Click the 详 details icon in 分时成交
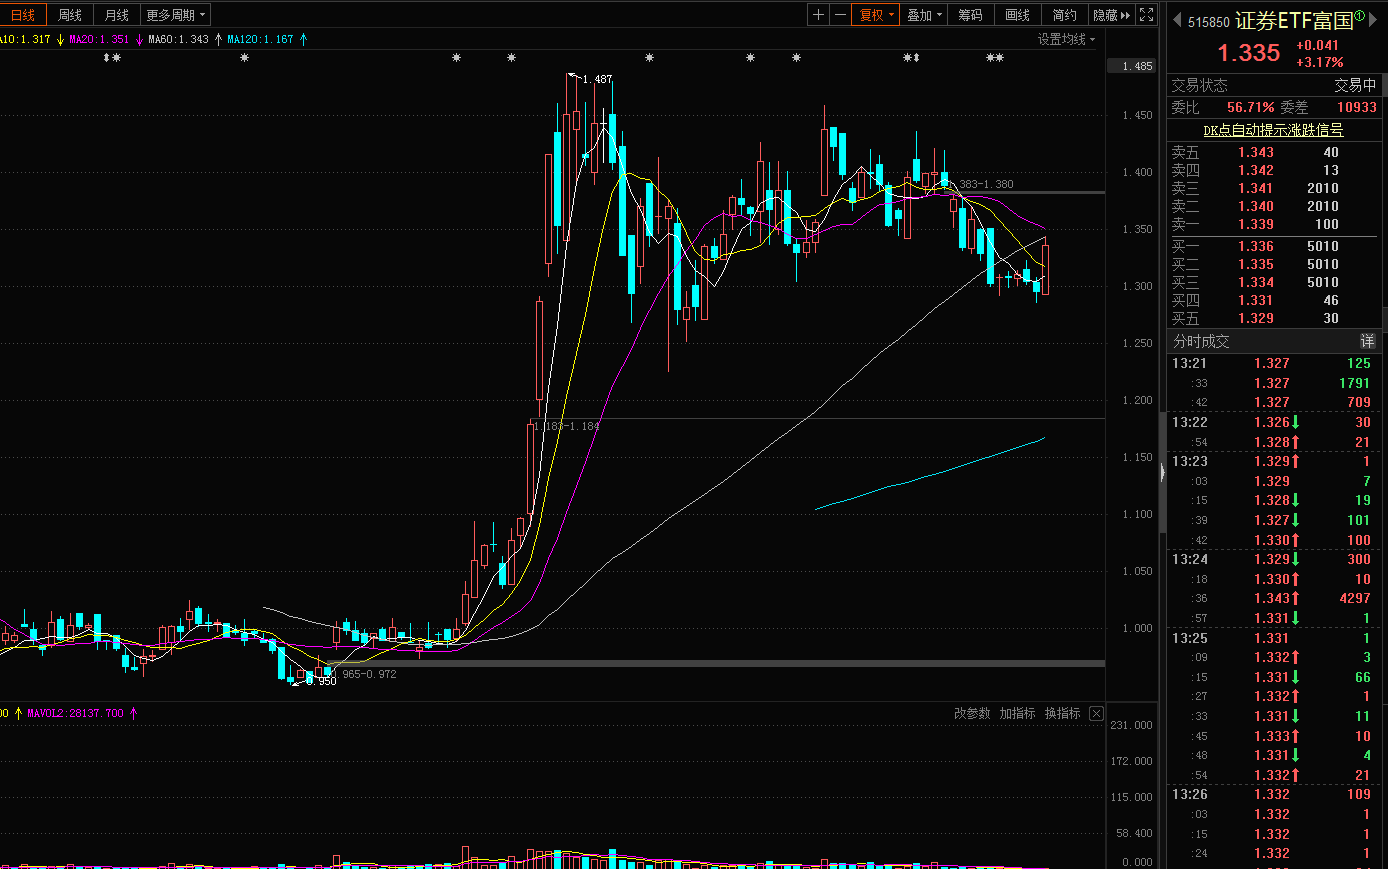The height and width of the screenshot is (869, 1388). [1367, 341]
